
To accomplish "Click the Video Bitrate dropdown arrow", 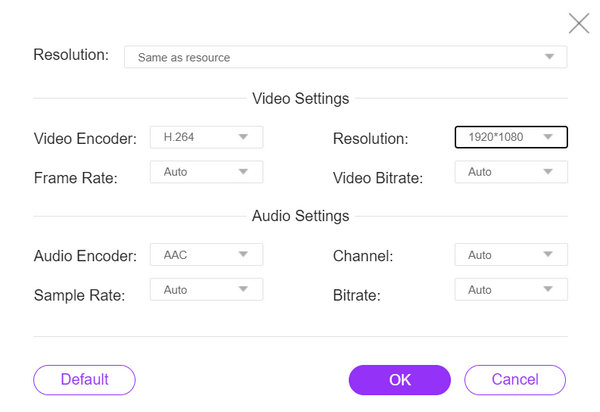I will (x=548, y=172).
